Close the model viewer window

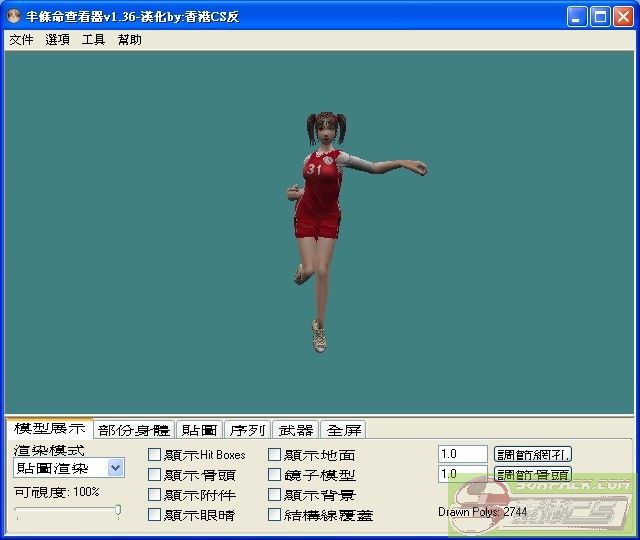click(624, 16)
